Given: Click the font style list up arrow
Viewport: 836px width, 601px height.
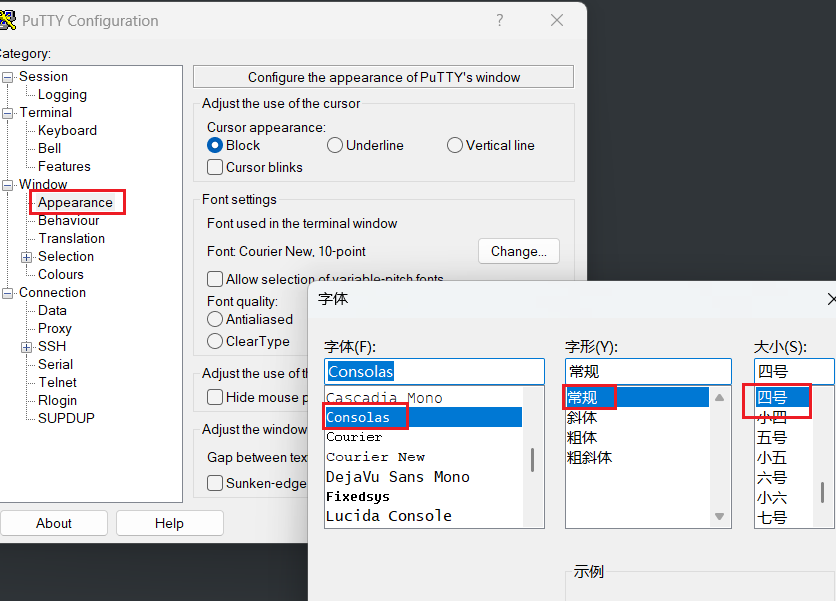Looking at the screenshot, I should pyautogui.click(x=719, y=397).
